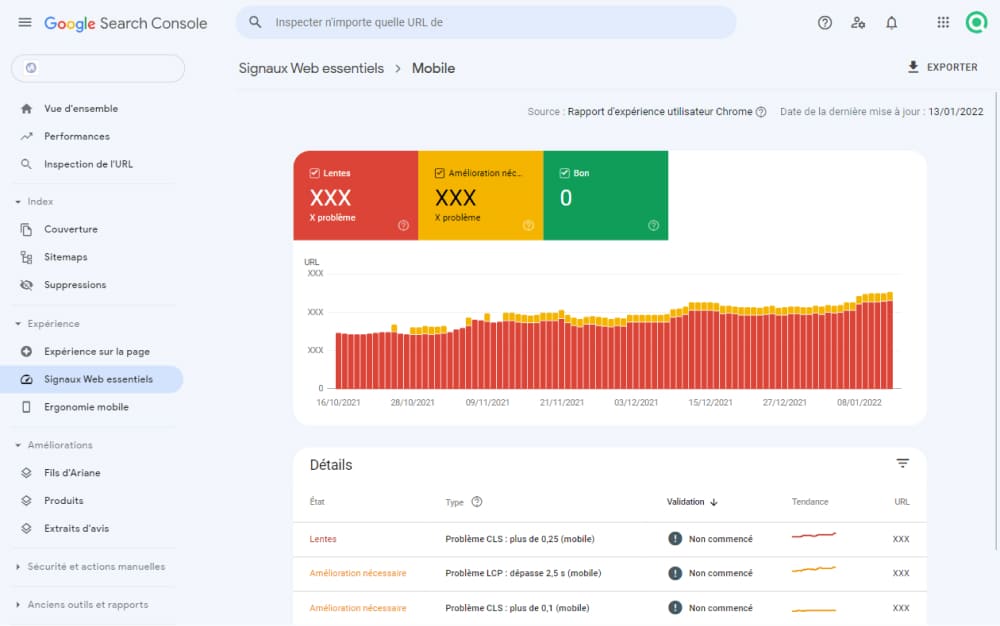
Task: Click the Extraits d'avis layers icon
Action: (x=26, y=528)
